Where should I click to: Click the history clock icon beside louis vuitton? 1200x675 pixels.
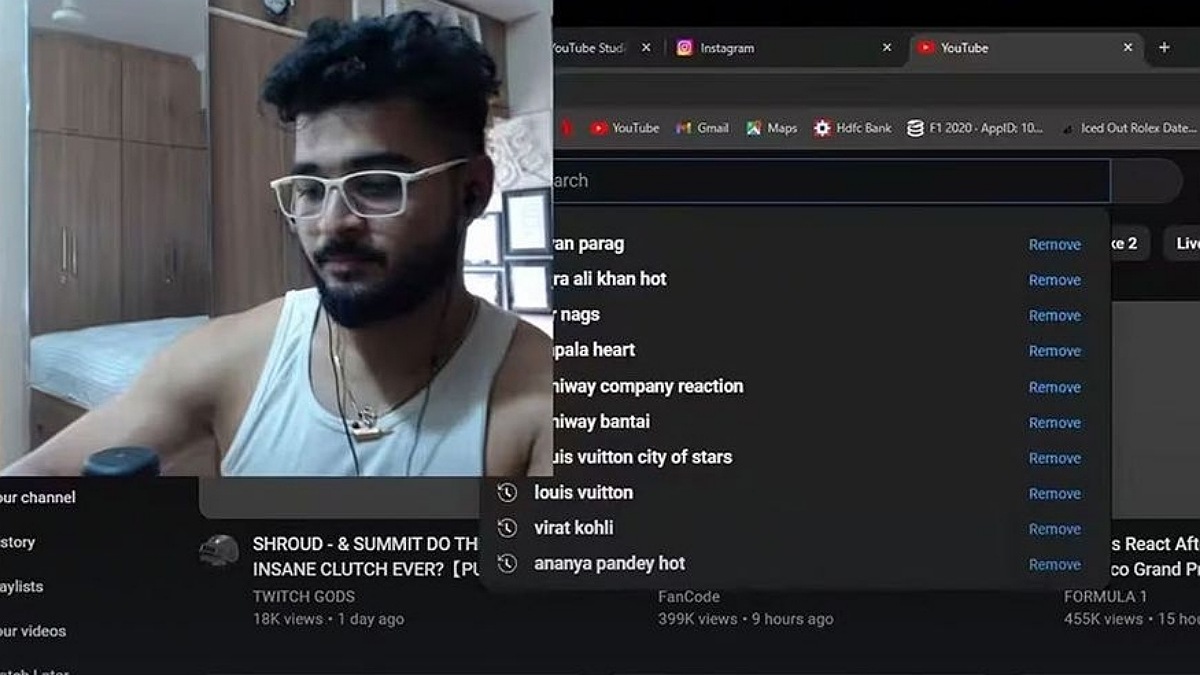point(507,493)
